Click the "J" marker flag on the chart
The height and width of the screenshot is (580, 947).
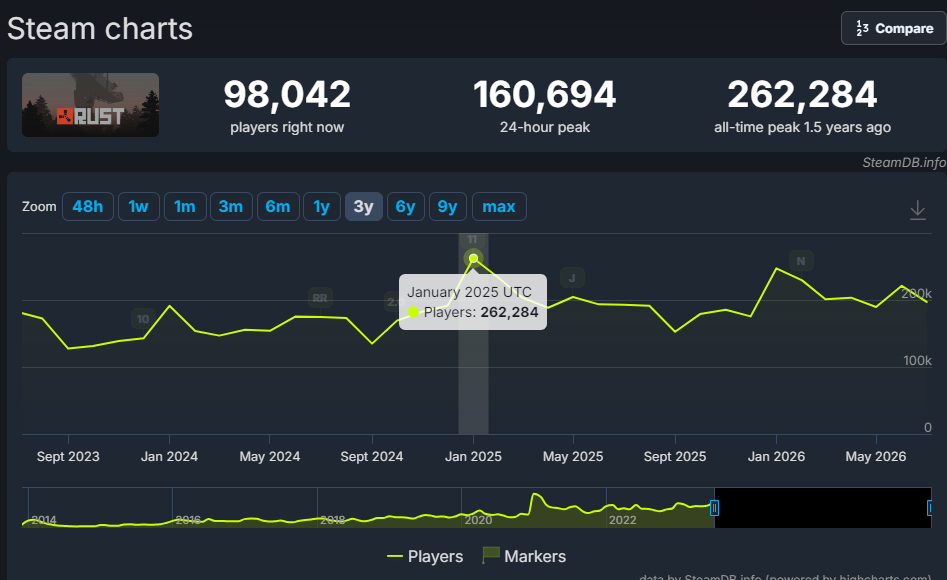(x=572, y=278)
